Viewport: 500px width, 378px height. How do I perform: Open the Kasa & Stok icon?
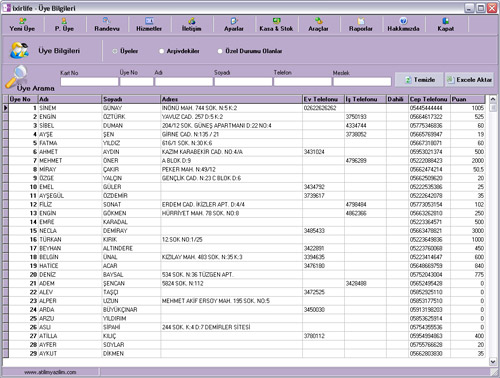(276, 21)
